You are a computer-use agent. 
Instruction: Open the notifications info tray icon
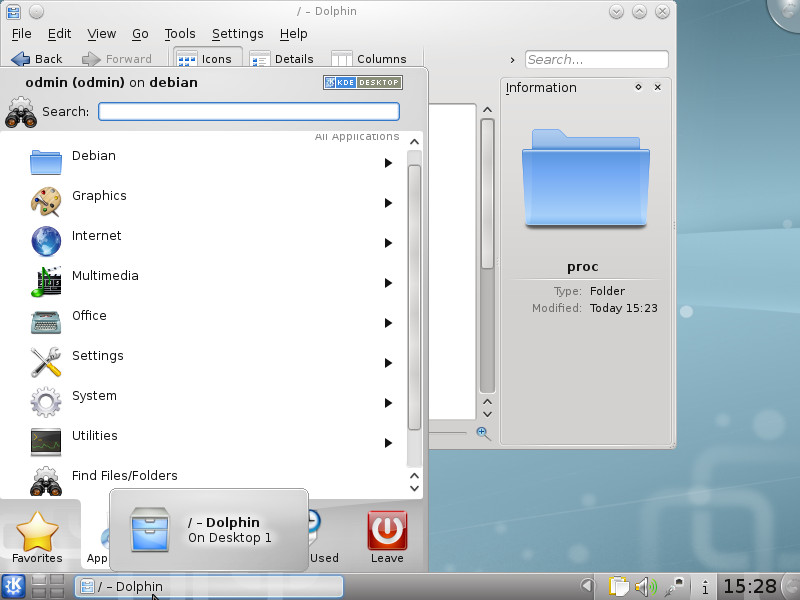point(705,587)
